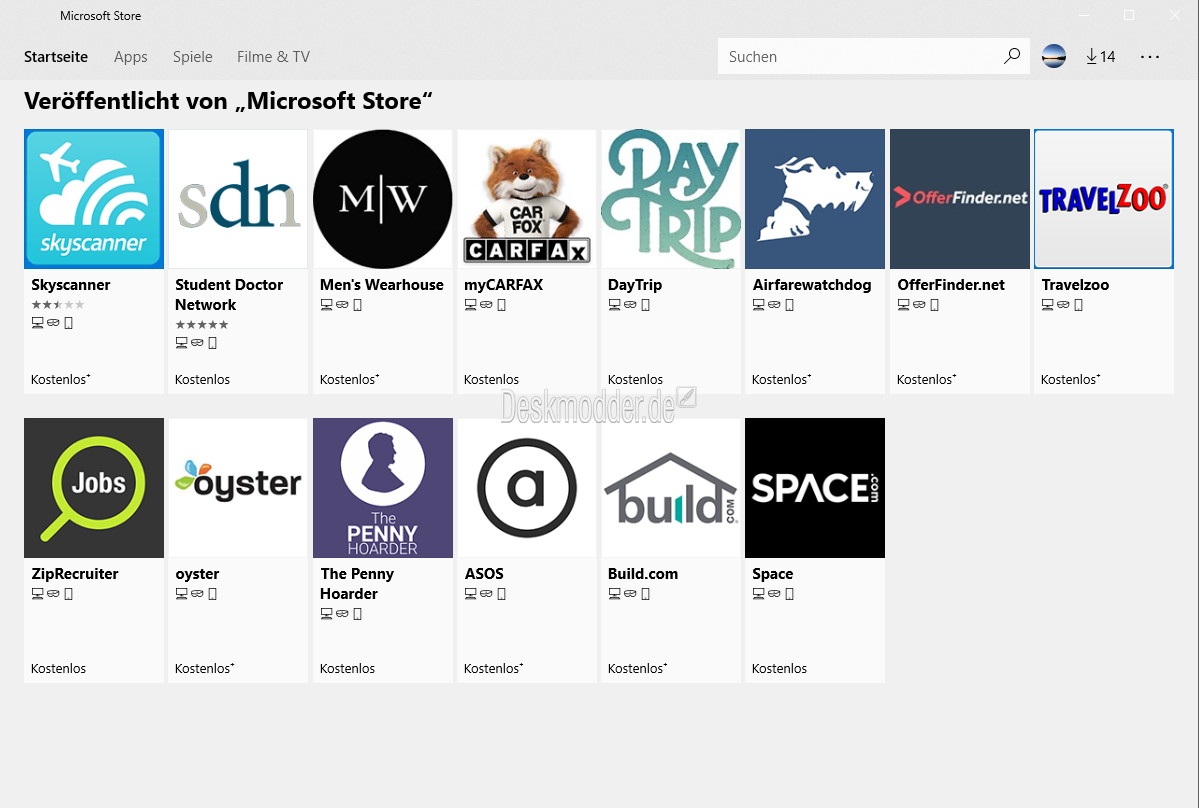Open the Airfarewatchdog dog logo
The image size is (1199, 808).
(815, 199)
